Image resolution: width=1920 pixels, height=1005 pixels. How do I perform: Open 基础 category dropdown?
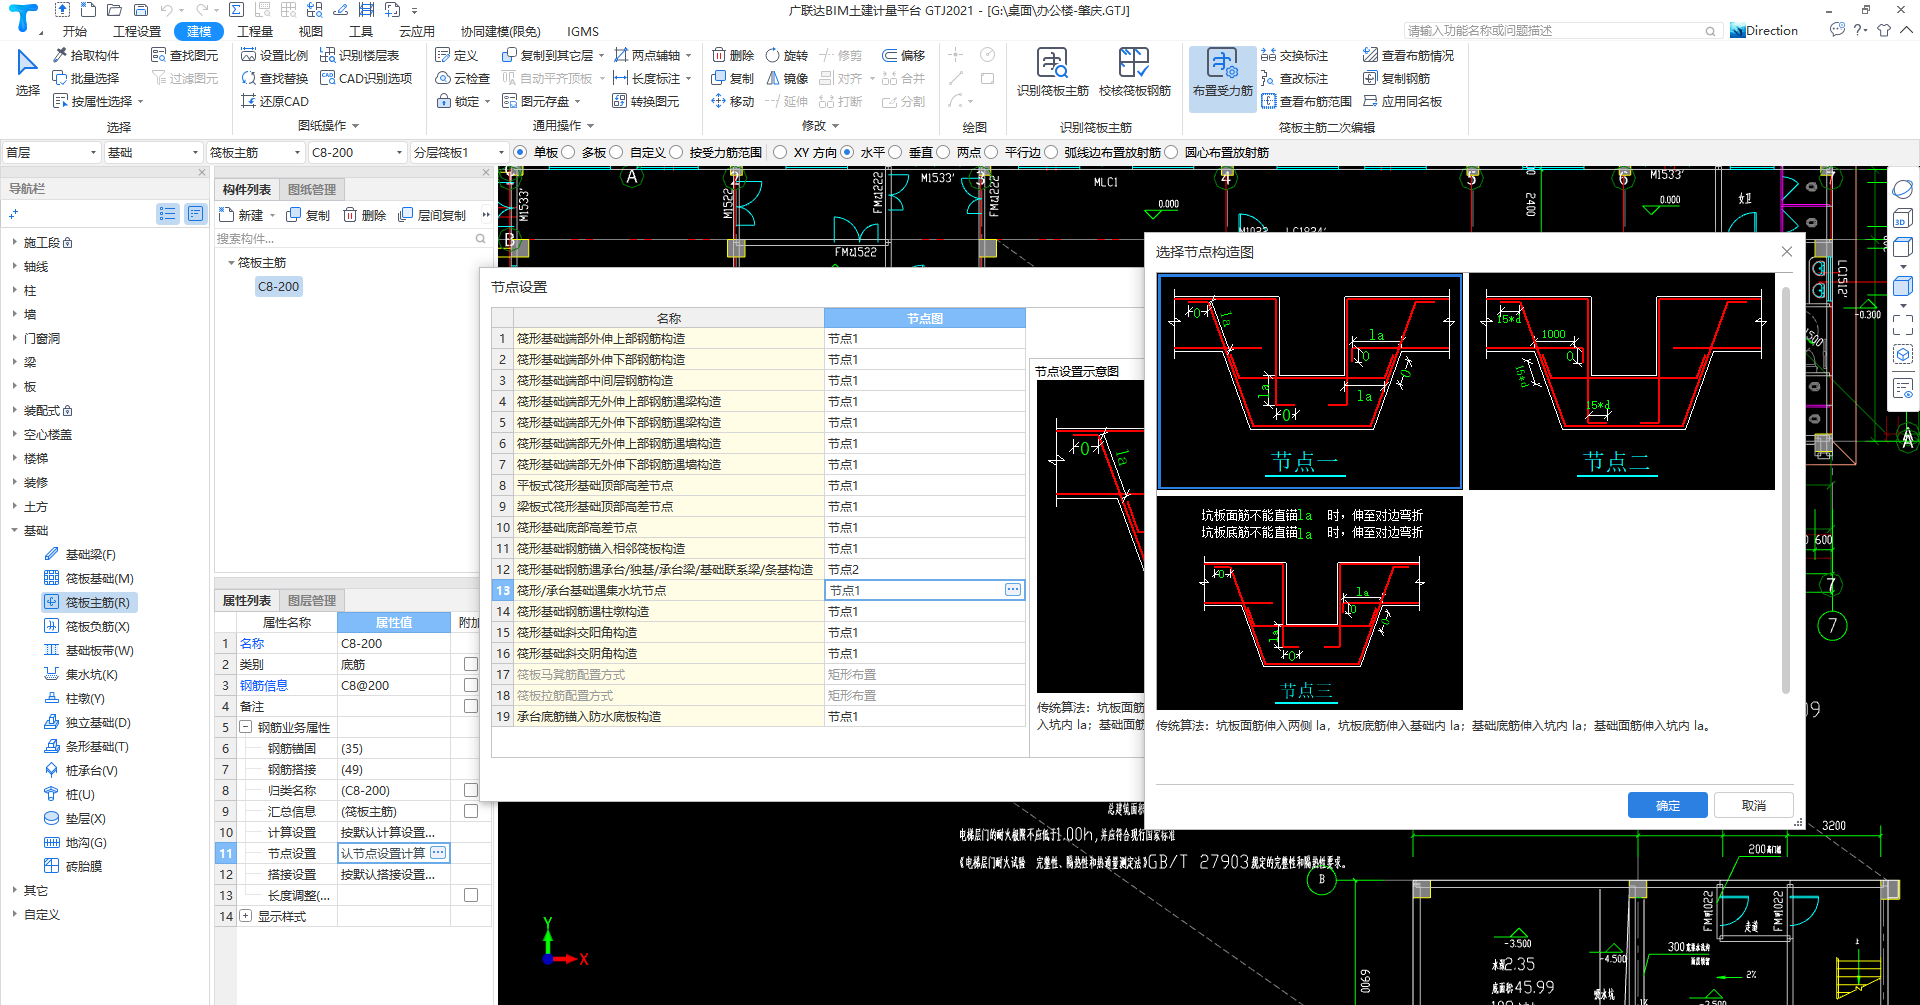[154, 152]
